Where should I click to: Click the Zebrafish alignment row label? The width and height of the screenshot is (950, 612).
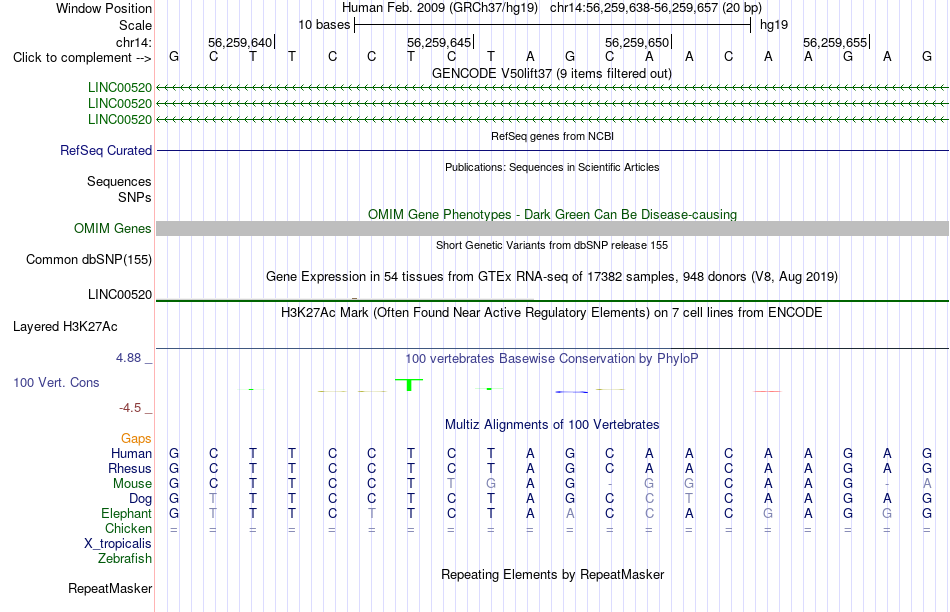(x=125, y=559)
